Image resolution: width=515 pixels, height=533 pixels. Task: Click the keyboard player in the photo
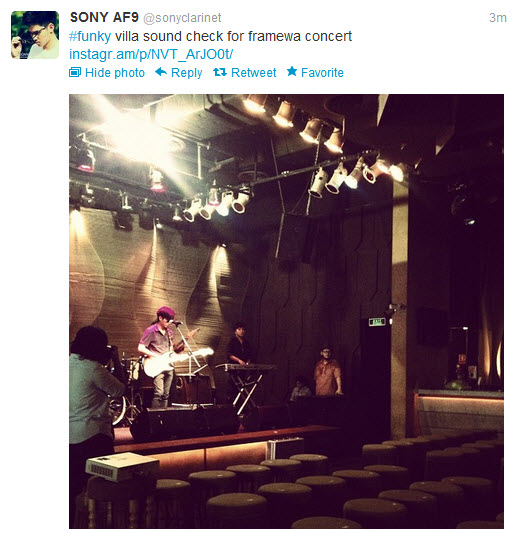tap(240, 345)
